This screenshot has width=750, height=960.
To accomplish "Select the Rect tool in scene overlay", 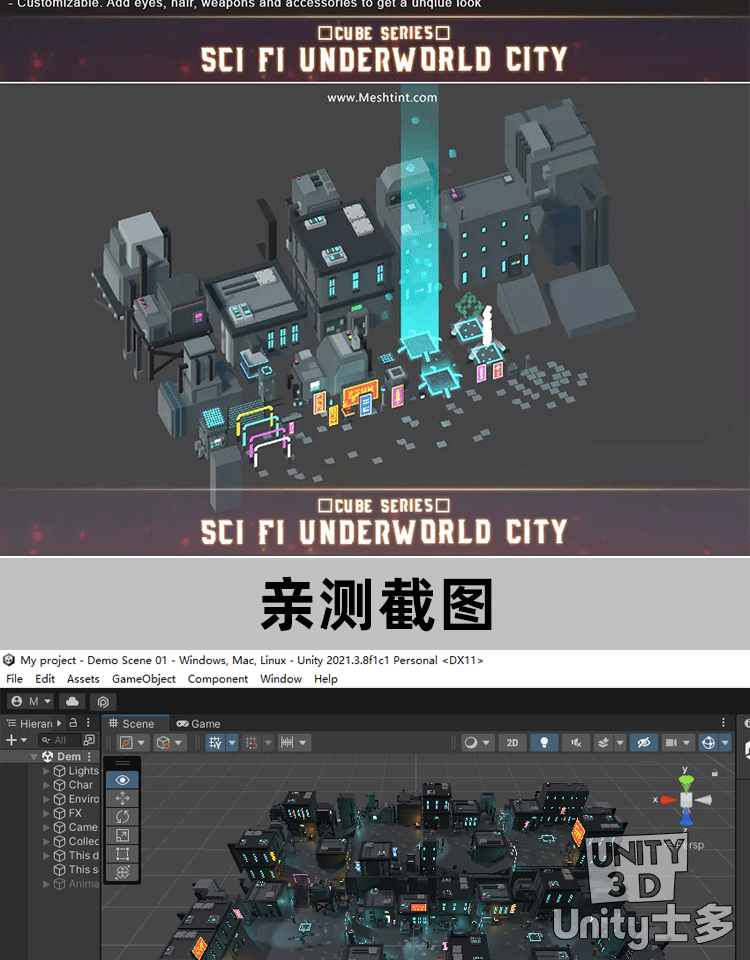I will (x=122, y=853).
